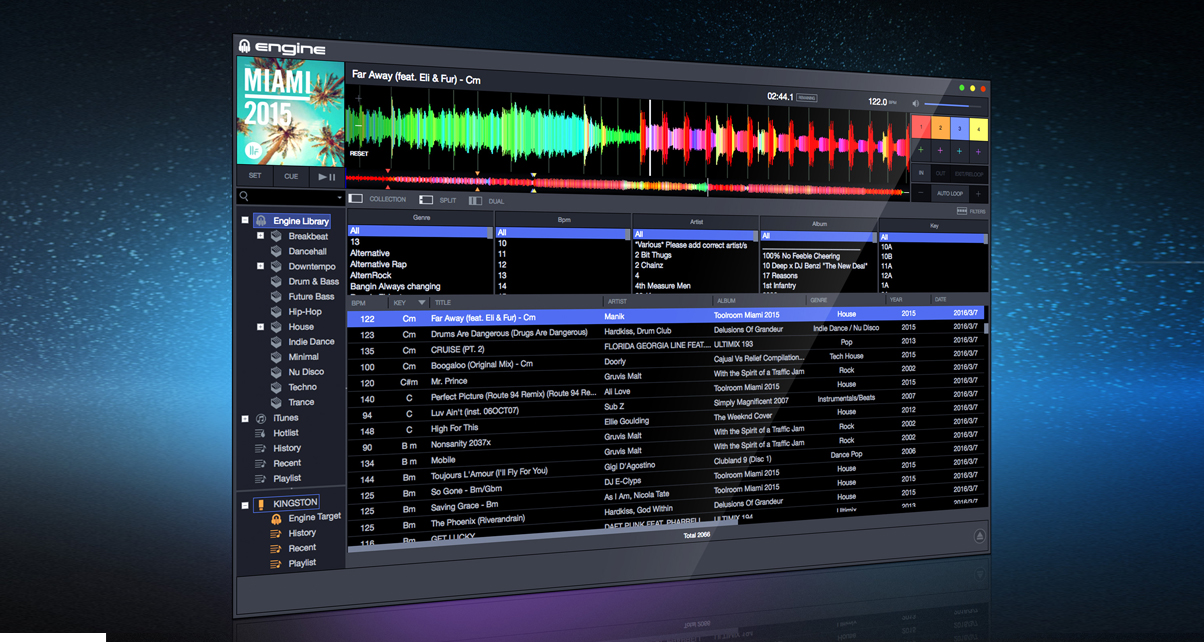Click the Hip-Hop crate icon
Viewport: 1204px width, 642px height.
pyautogui.click(x=276, y=311)
